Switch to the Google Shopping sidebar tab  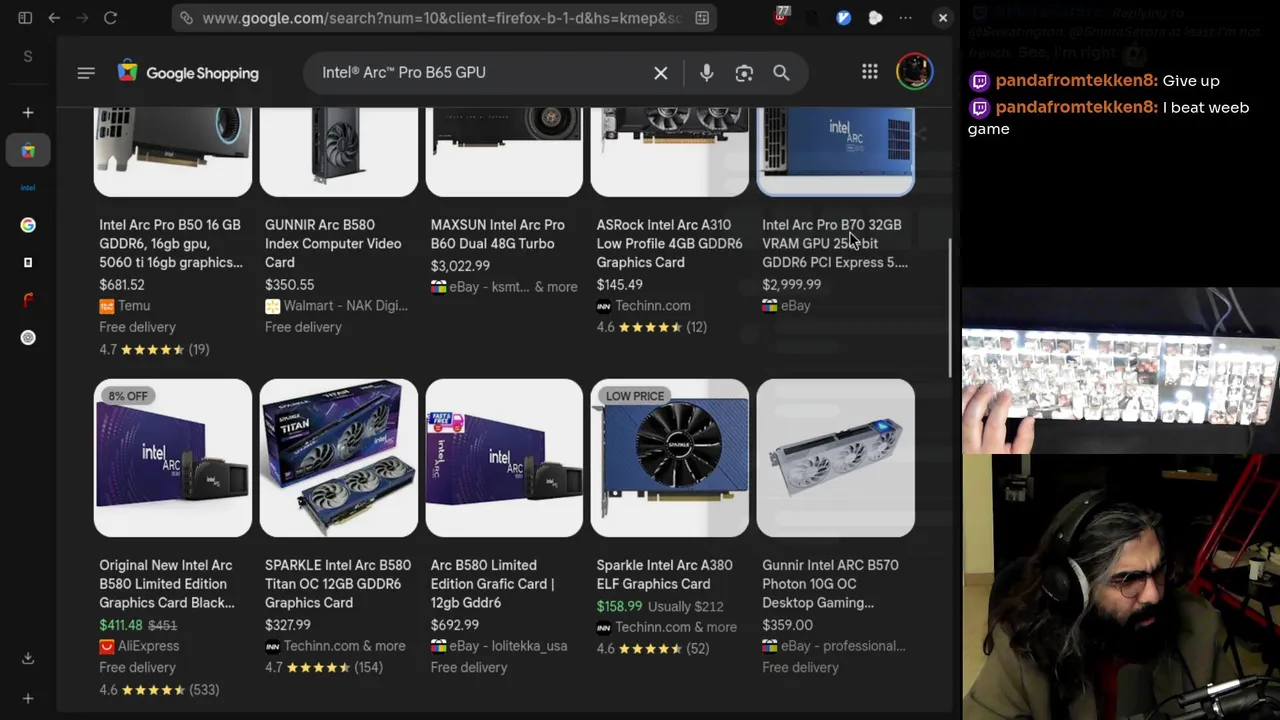coord(28,151)
